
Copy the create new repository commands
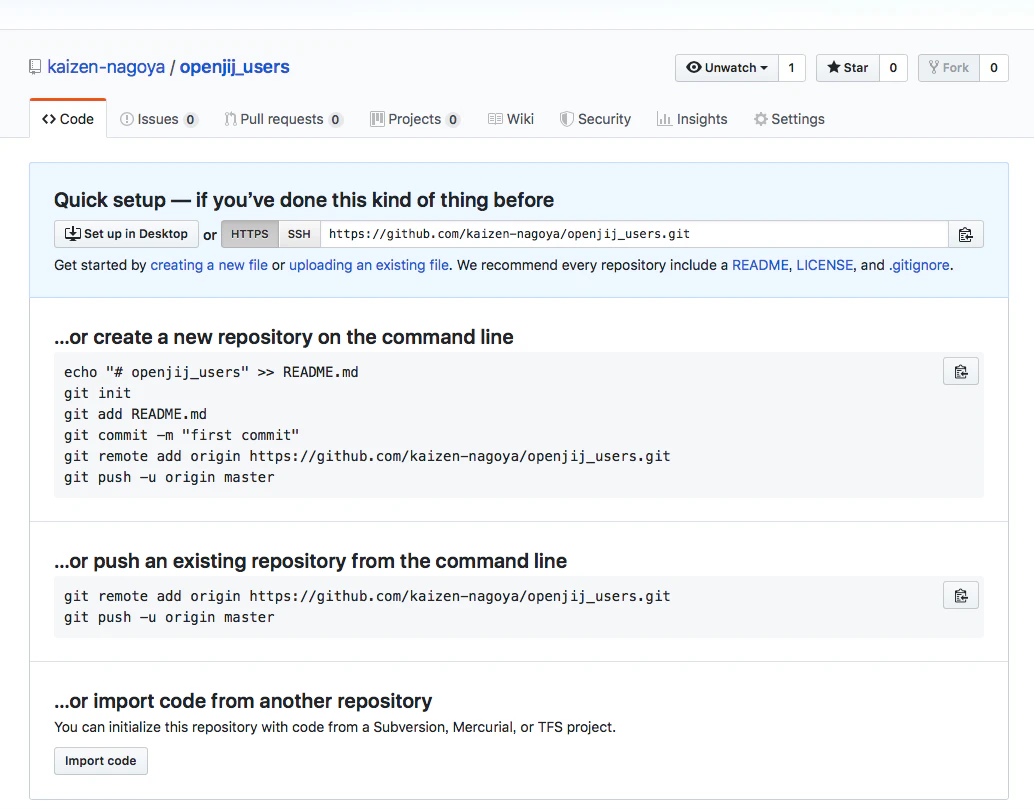[x=961, y=372]
